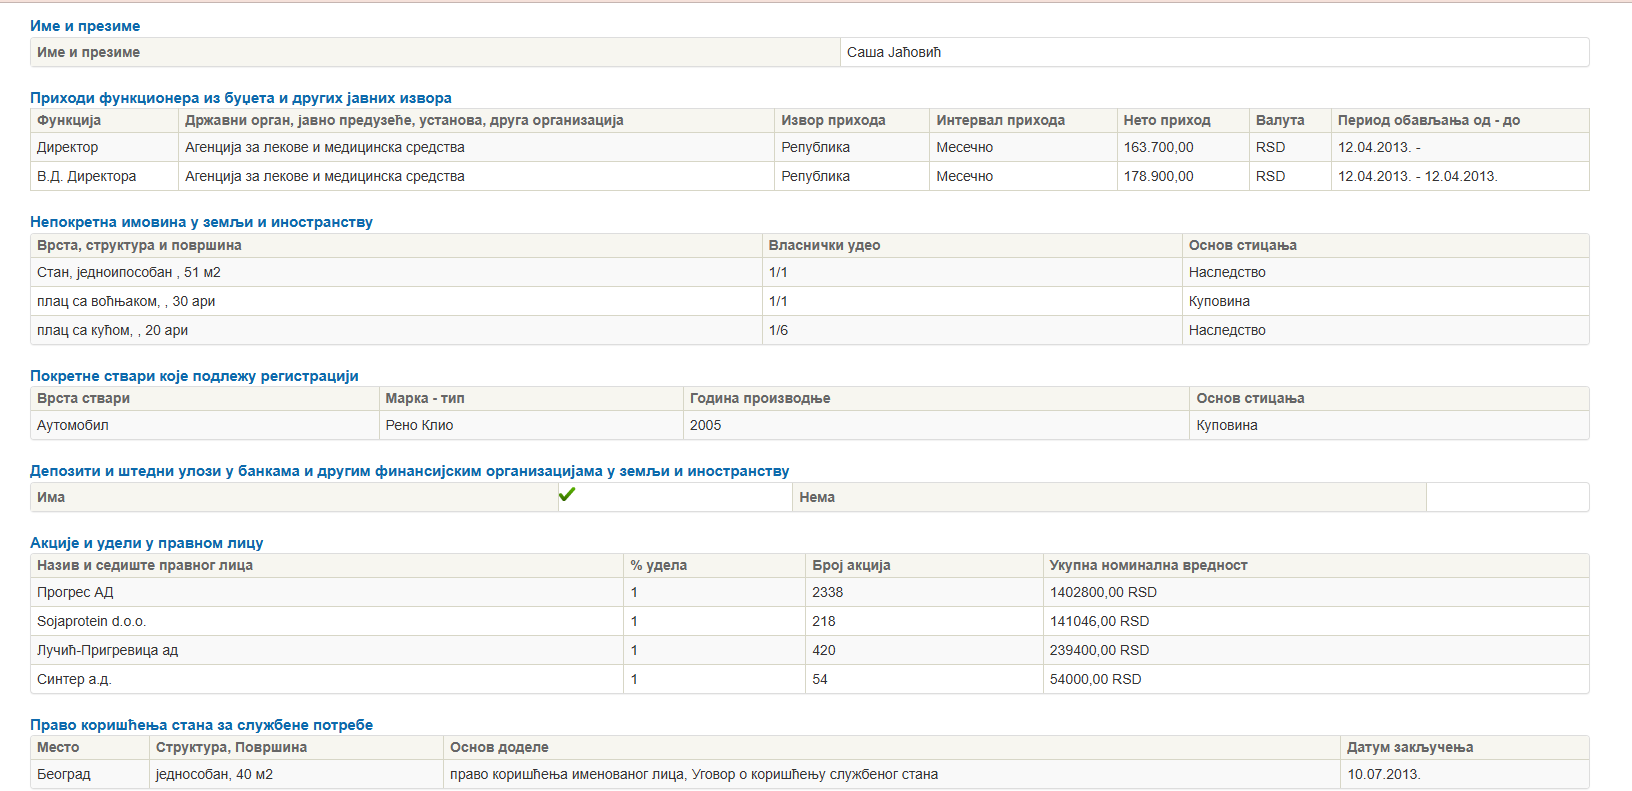
Task: Open the Акције и удели section heading
Action: click(146, 543)
